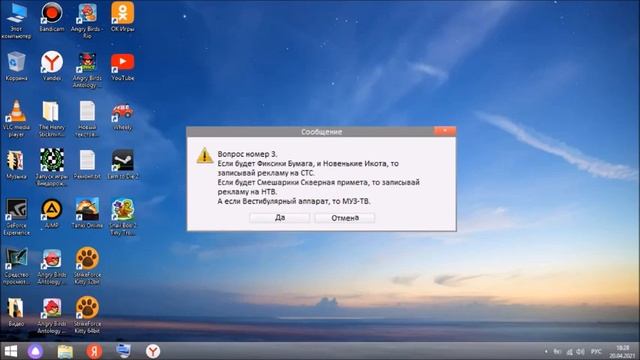Select the Bandicam desktop shortcut
This screenshot has width=640, height=360.
coord(51,18)
